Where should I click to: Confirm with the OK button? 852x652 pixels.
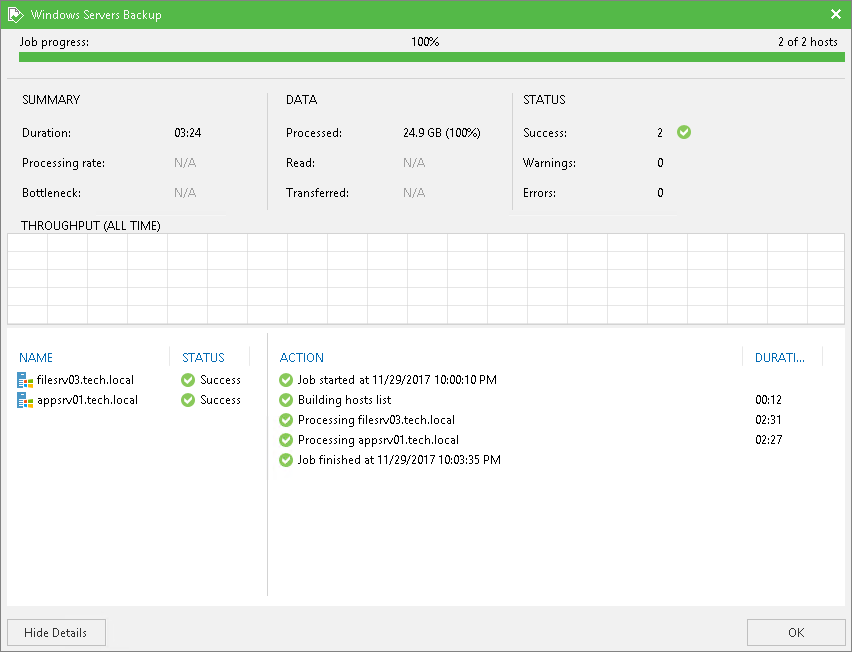[795, 632]
